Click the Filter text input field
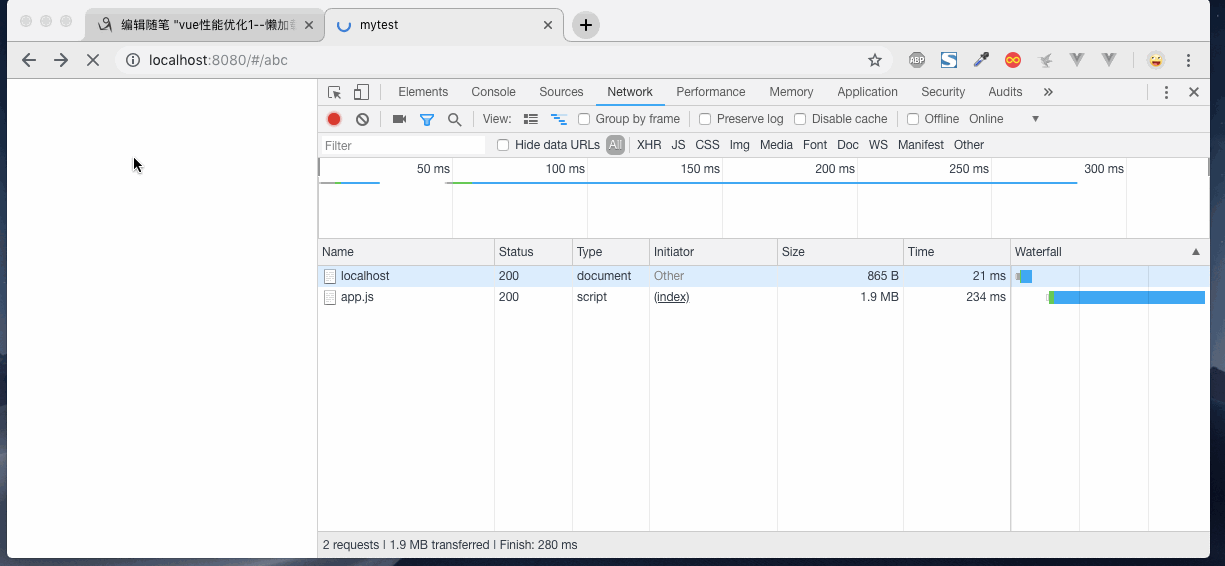 (402, 145)
